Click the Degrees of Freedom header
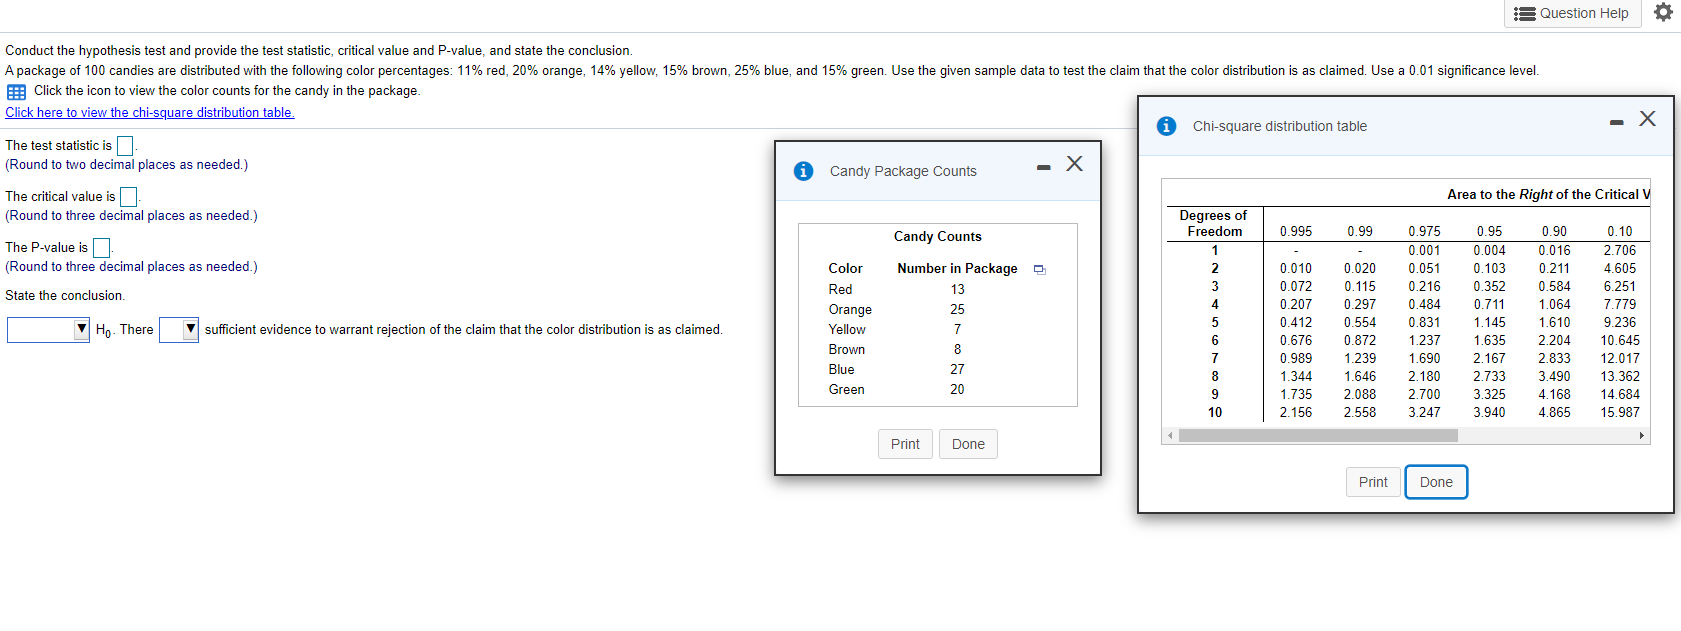Image resolution: width=1681 pixels, height=631 pixels. [x=1214, y=223]
